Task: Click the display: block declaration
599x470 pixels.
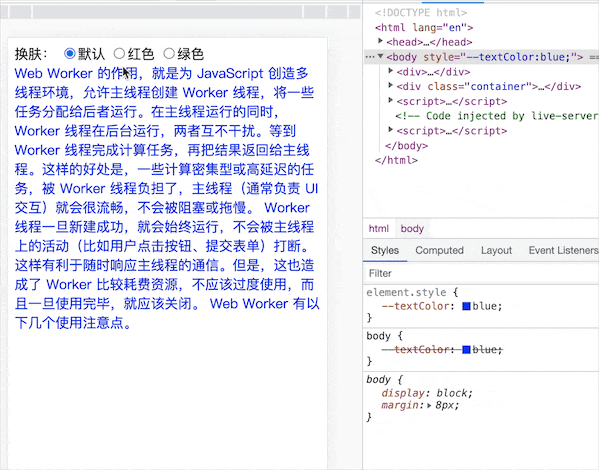Action: tap(427, 393)
